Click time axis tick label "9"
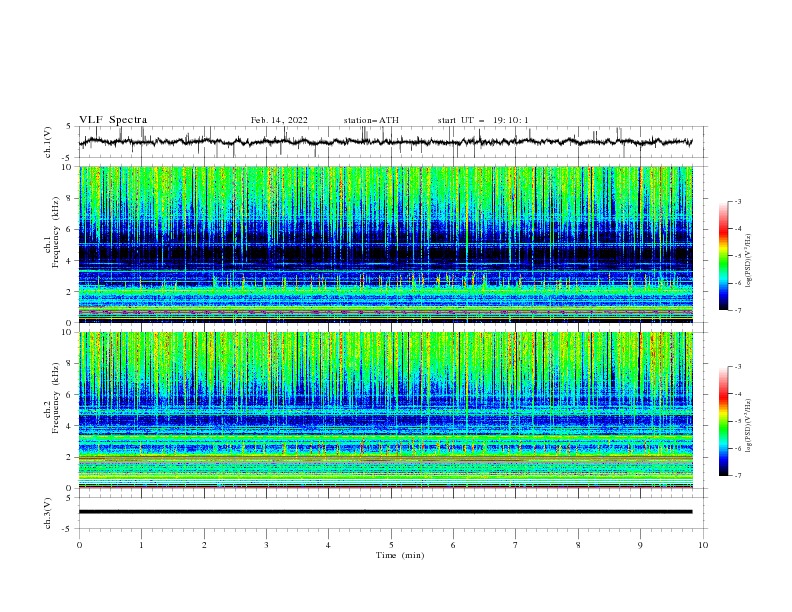The image size is (792, 612). (640, 545)
